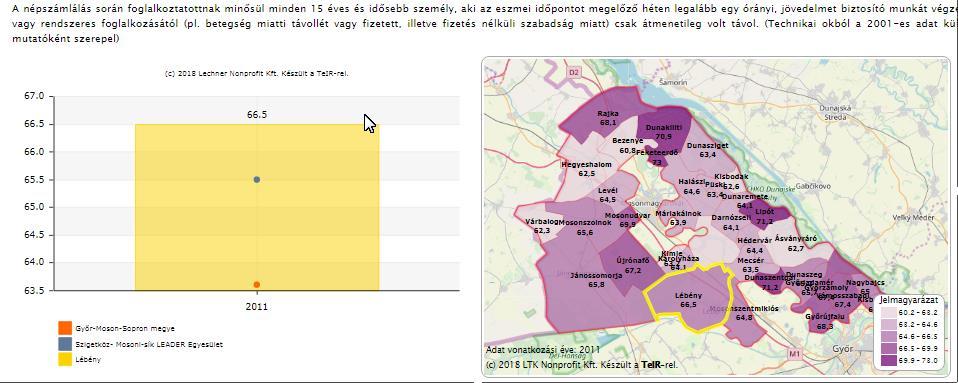Click the Győr city label on map
This screenshot has height=383, width=958.
point(844,349)
